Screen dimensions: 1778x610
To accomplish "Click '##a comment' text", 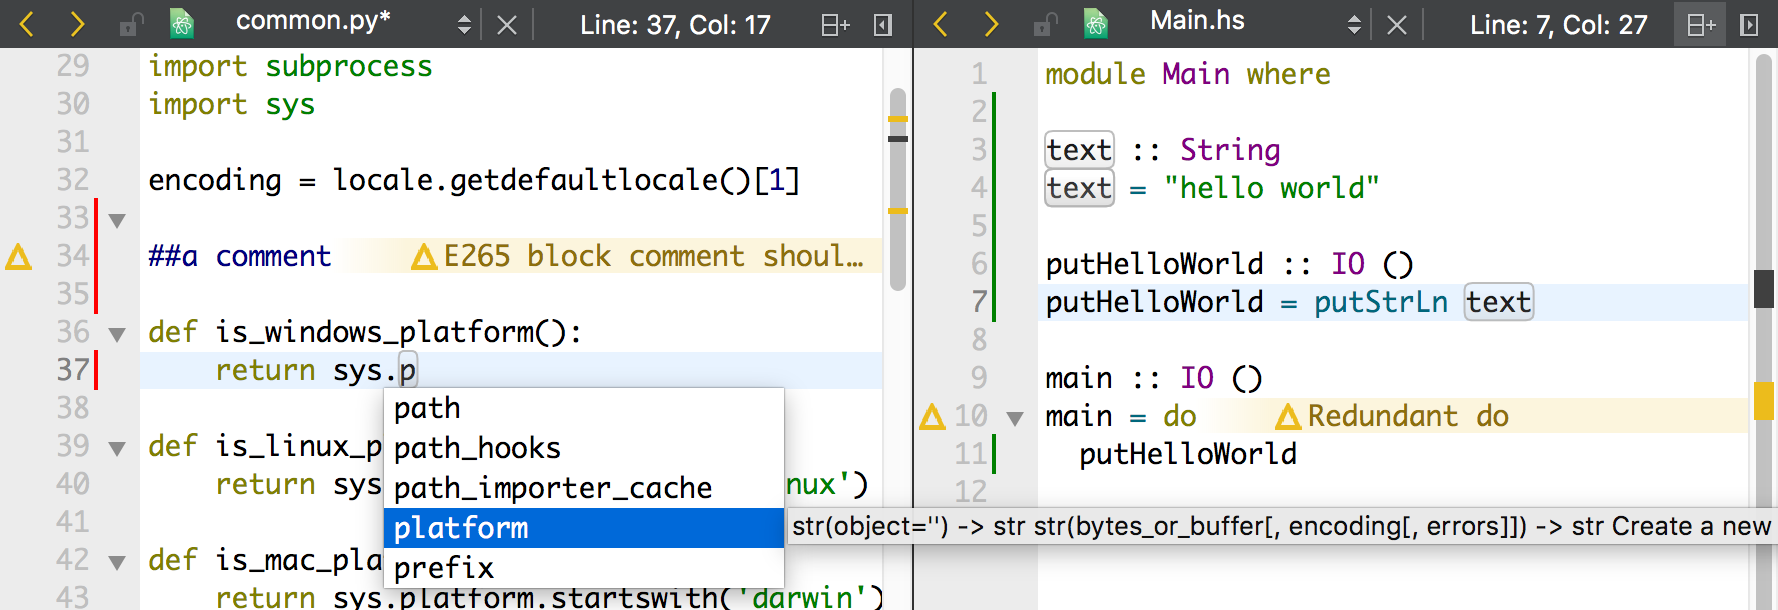I will point(239,256).
